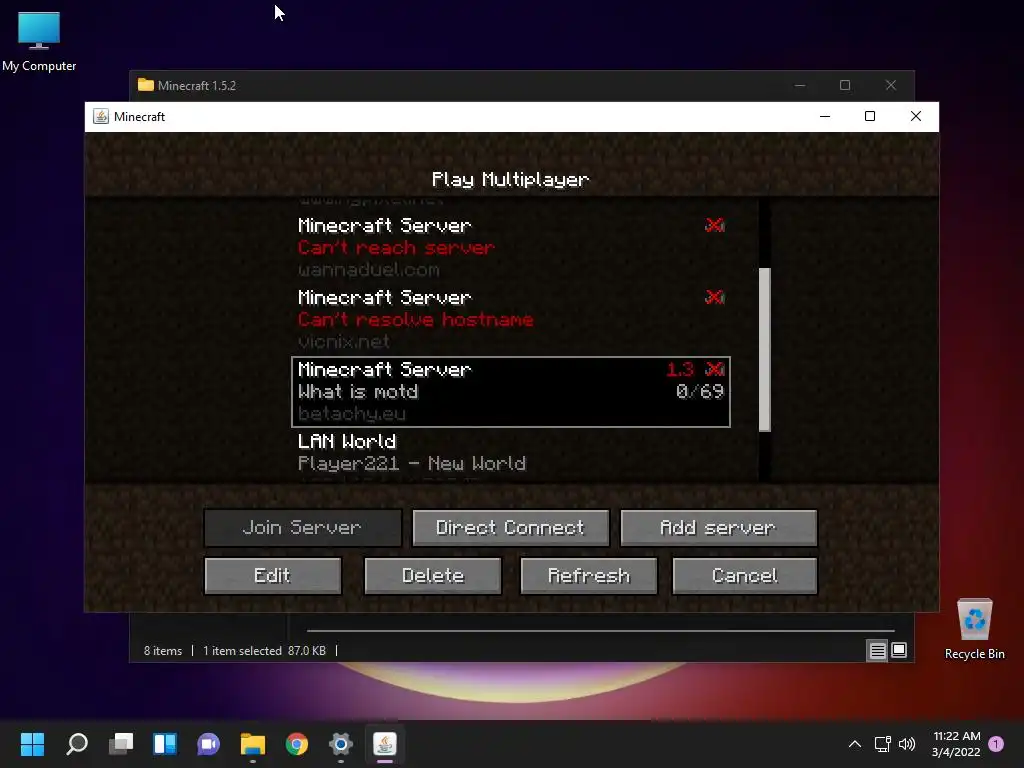Viewport: 1024px width, 768px height.
Task: Delete the selected server
Action: [x=433, y=575]
